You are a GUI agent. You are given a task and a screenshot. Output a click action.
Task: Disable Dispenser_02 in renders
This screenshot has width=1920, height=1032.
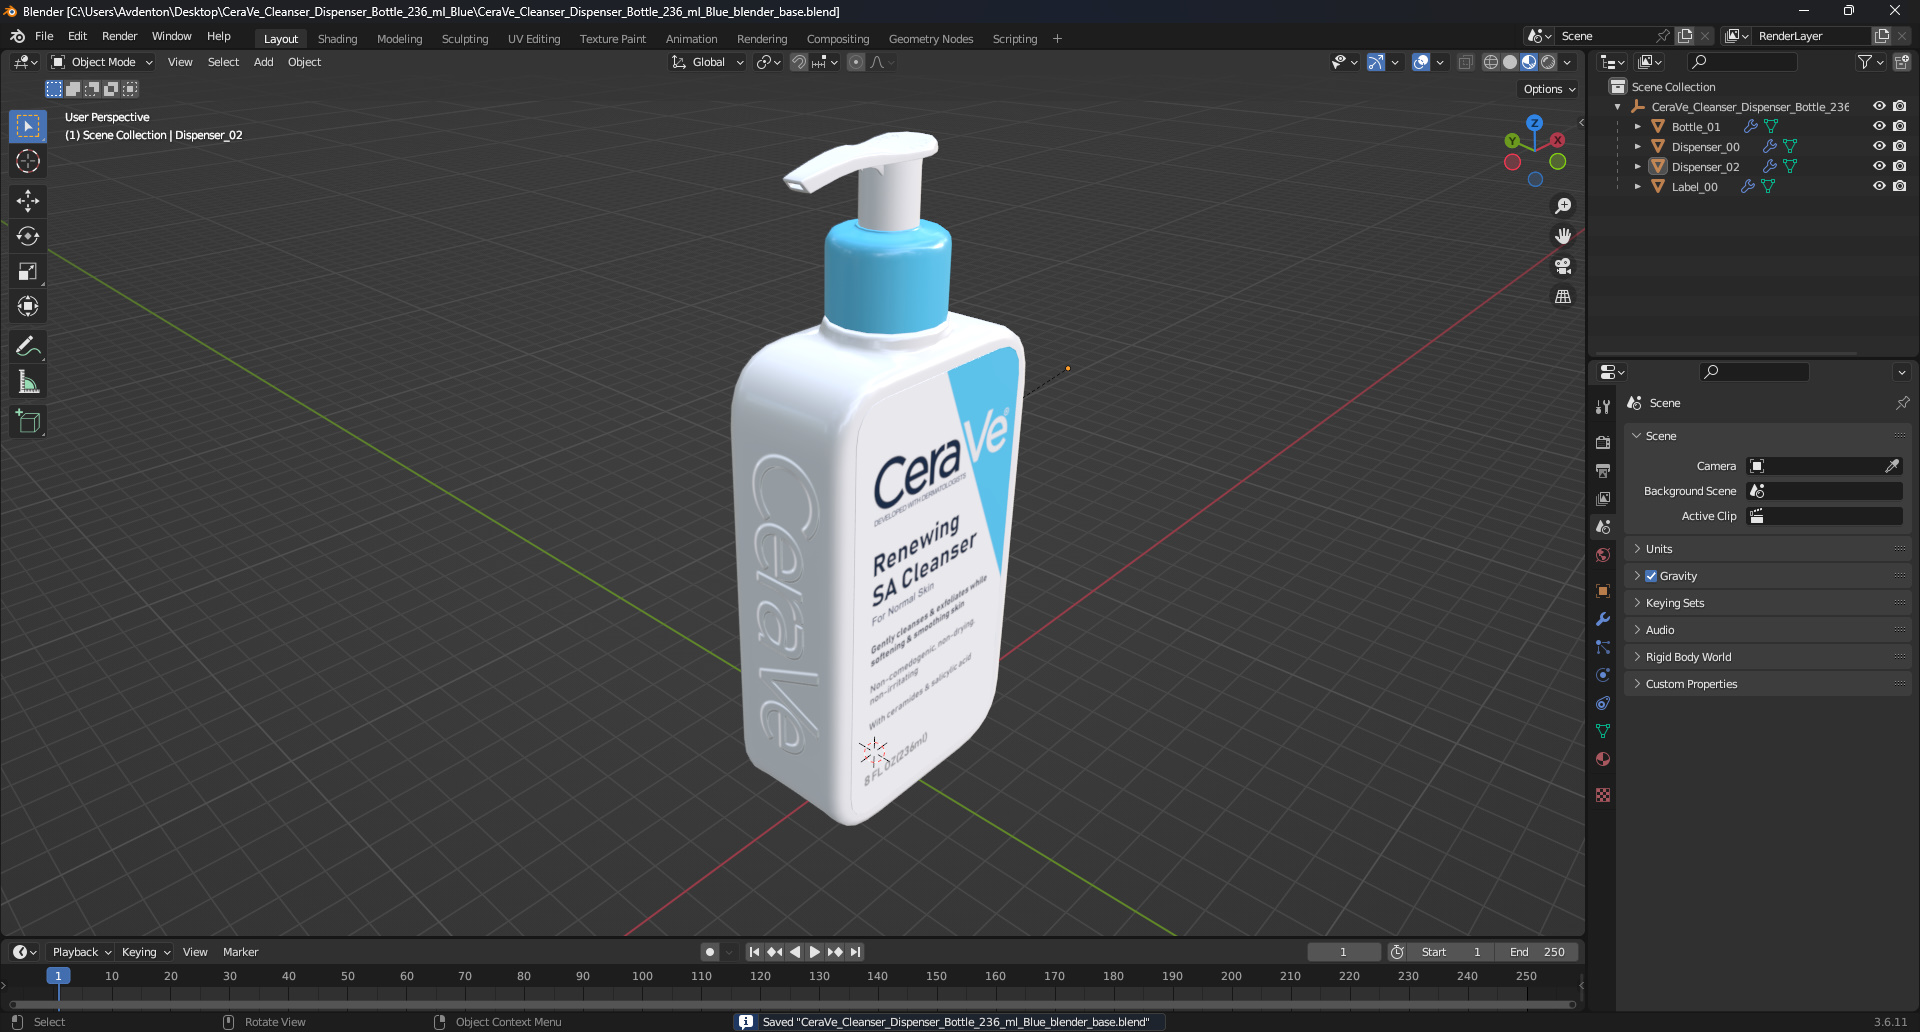pyautogui.click(x=1899, y=166)
